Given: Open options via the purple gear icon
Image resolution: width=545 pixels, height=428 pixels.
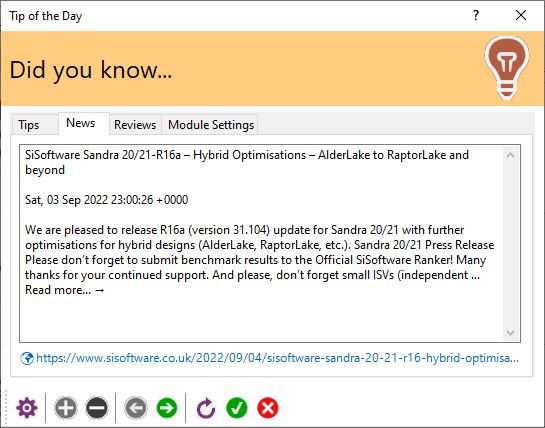Looking at the screenshot, I should (x=27, y=407).
